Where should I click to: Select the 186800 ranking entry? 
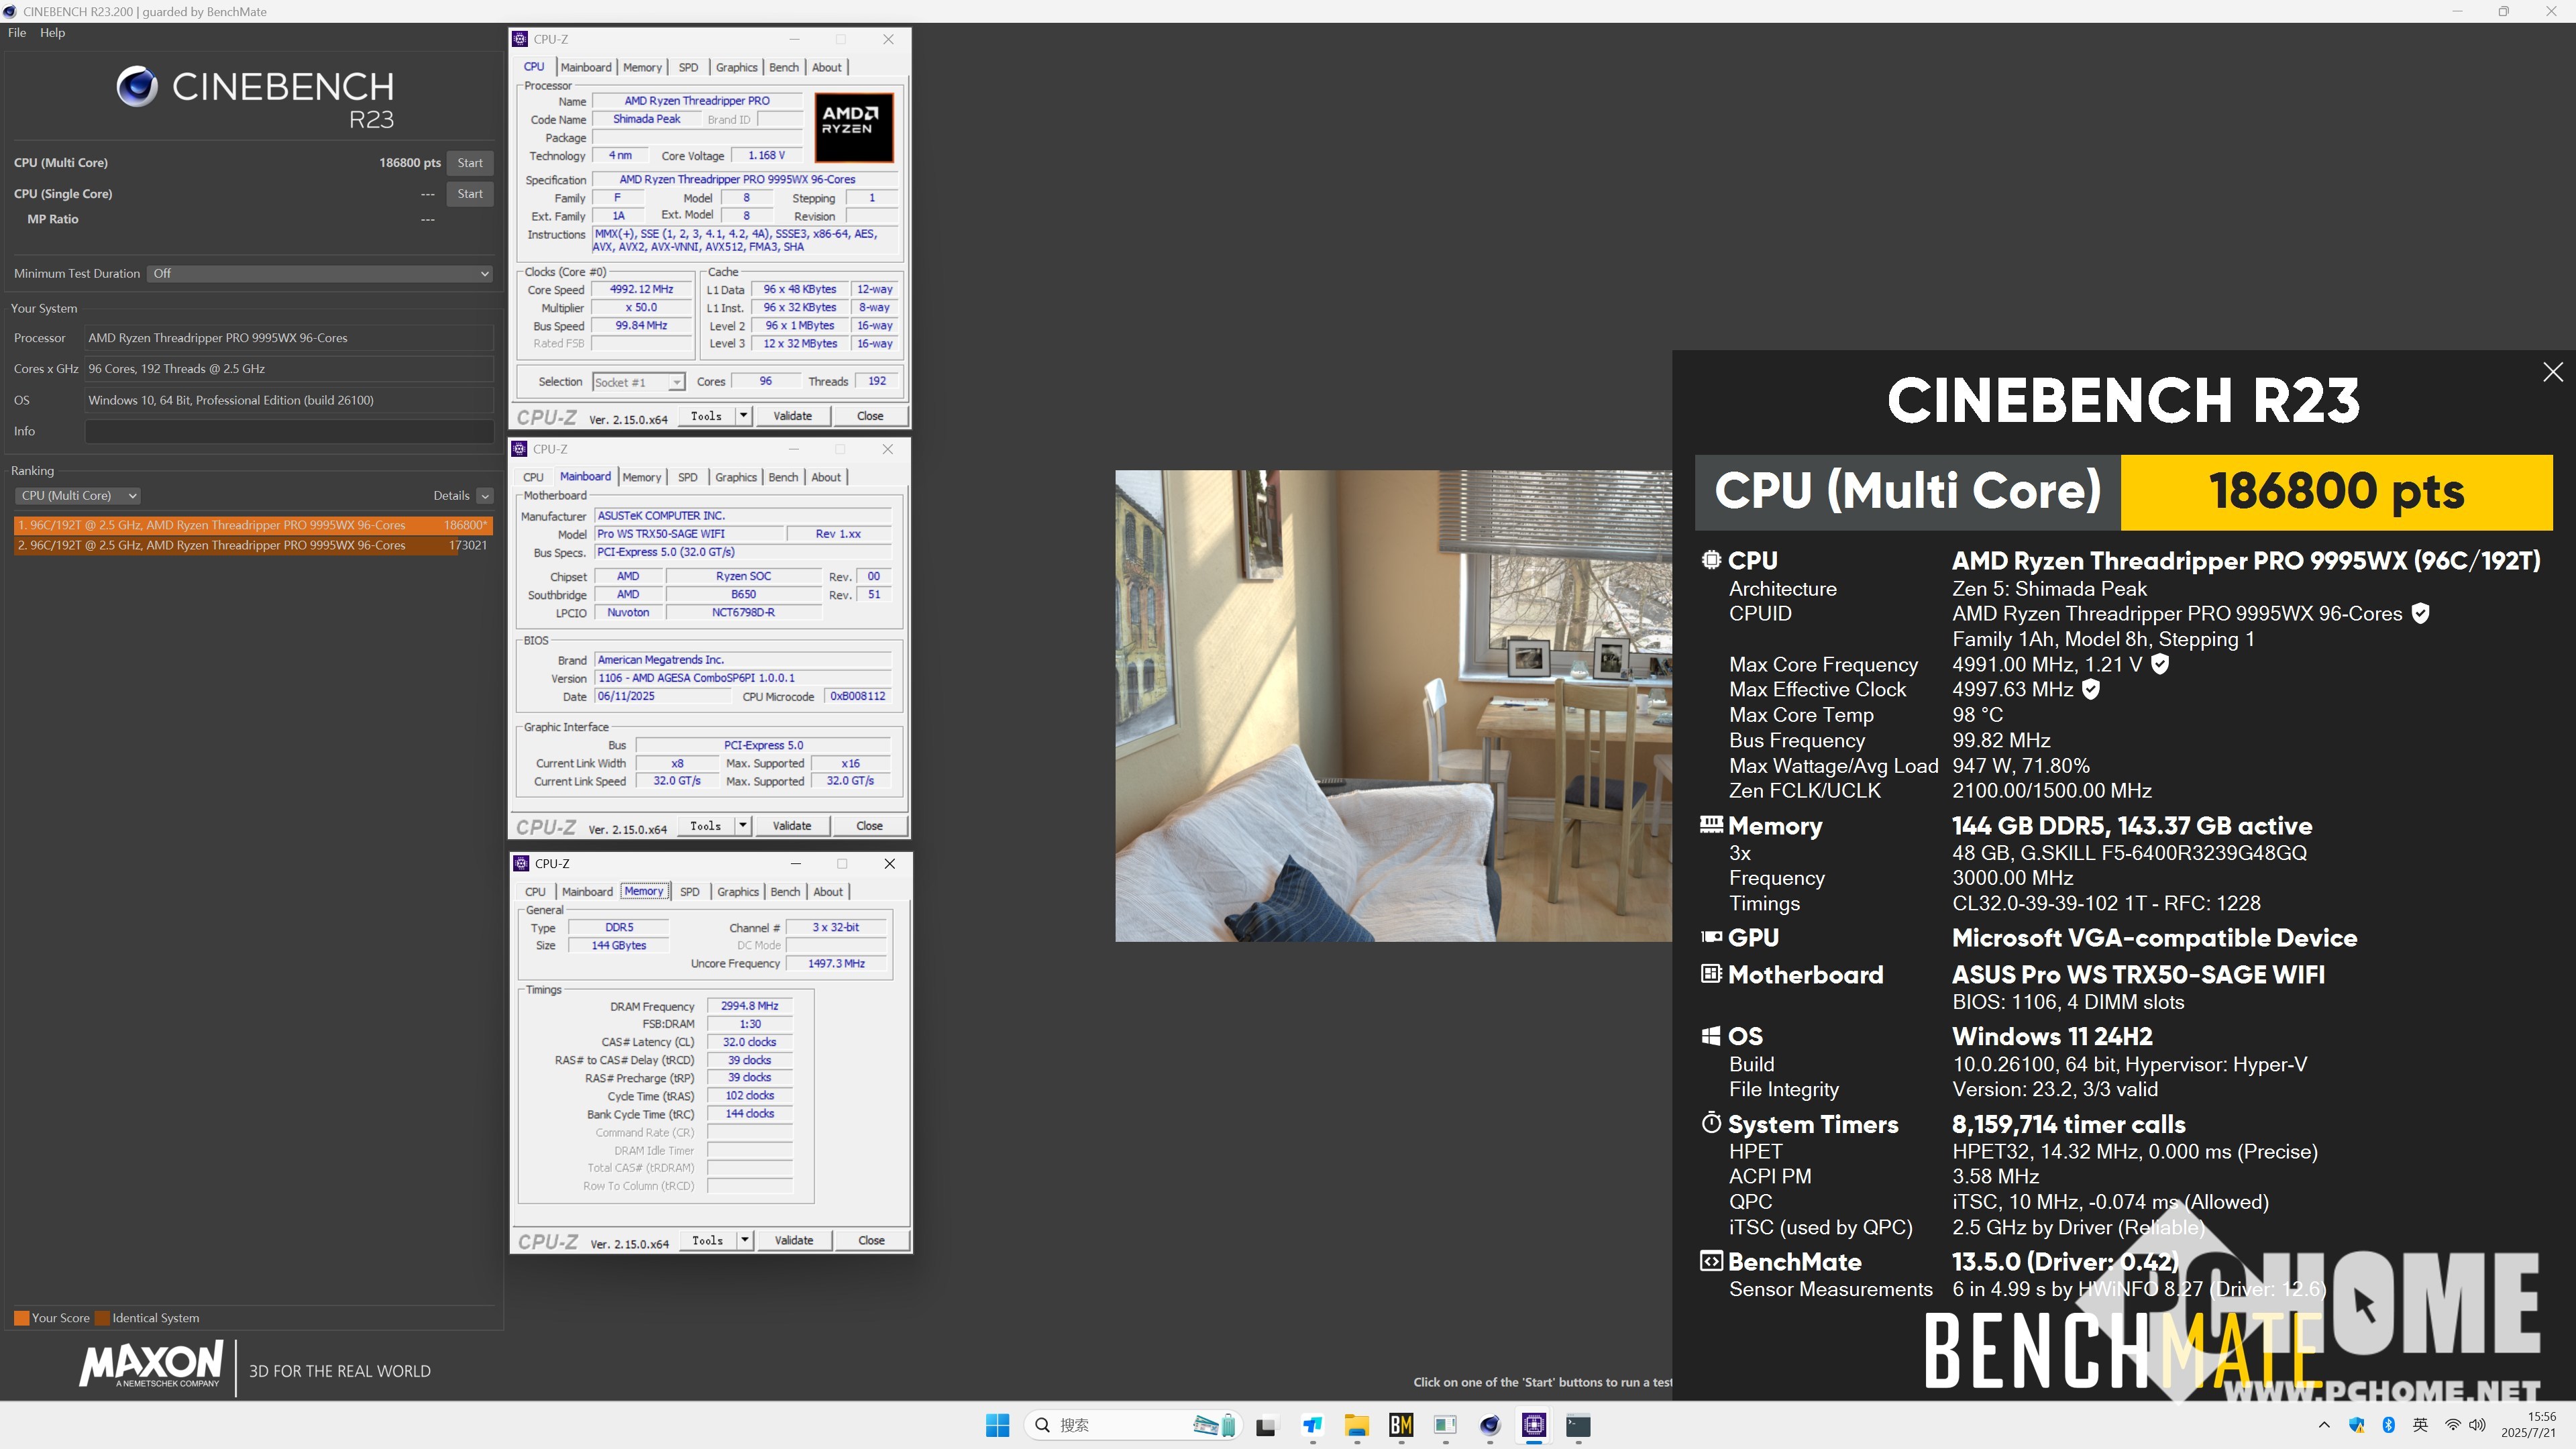(x=253, y=524)
